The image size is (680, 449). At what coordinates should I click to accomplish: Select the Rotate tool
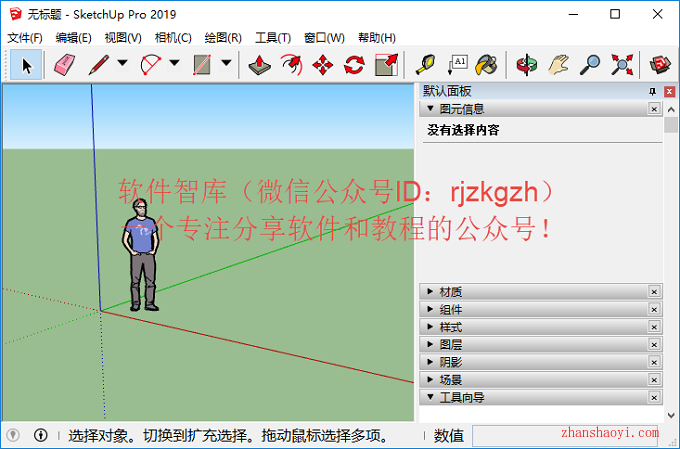coord(354,65)
